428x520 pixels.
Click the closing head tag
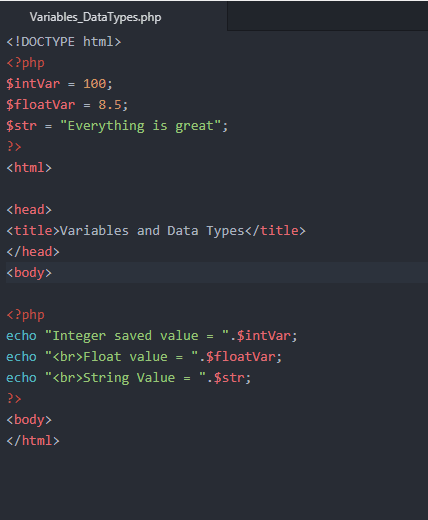[x=33, y=252]
